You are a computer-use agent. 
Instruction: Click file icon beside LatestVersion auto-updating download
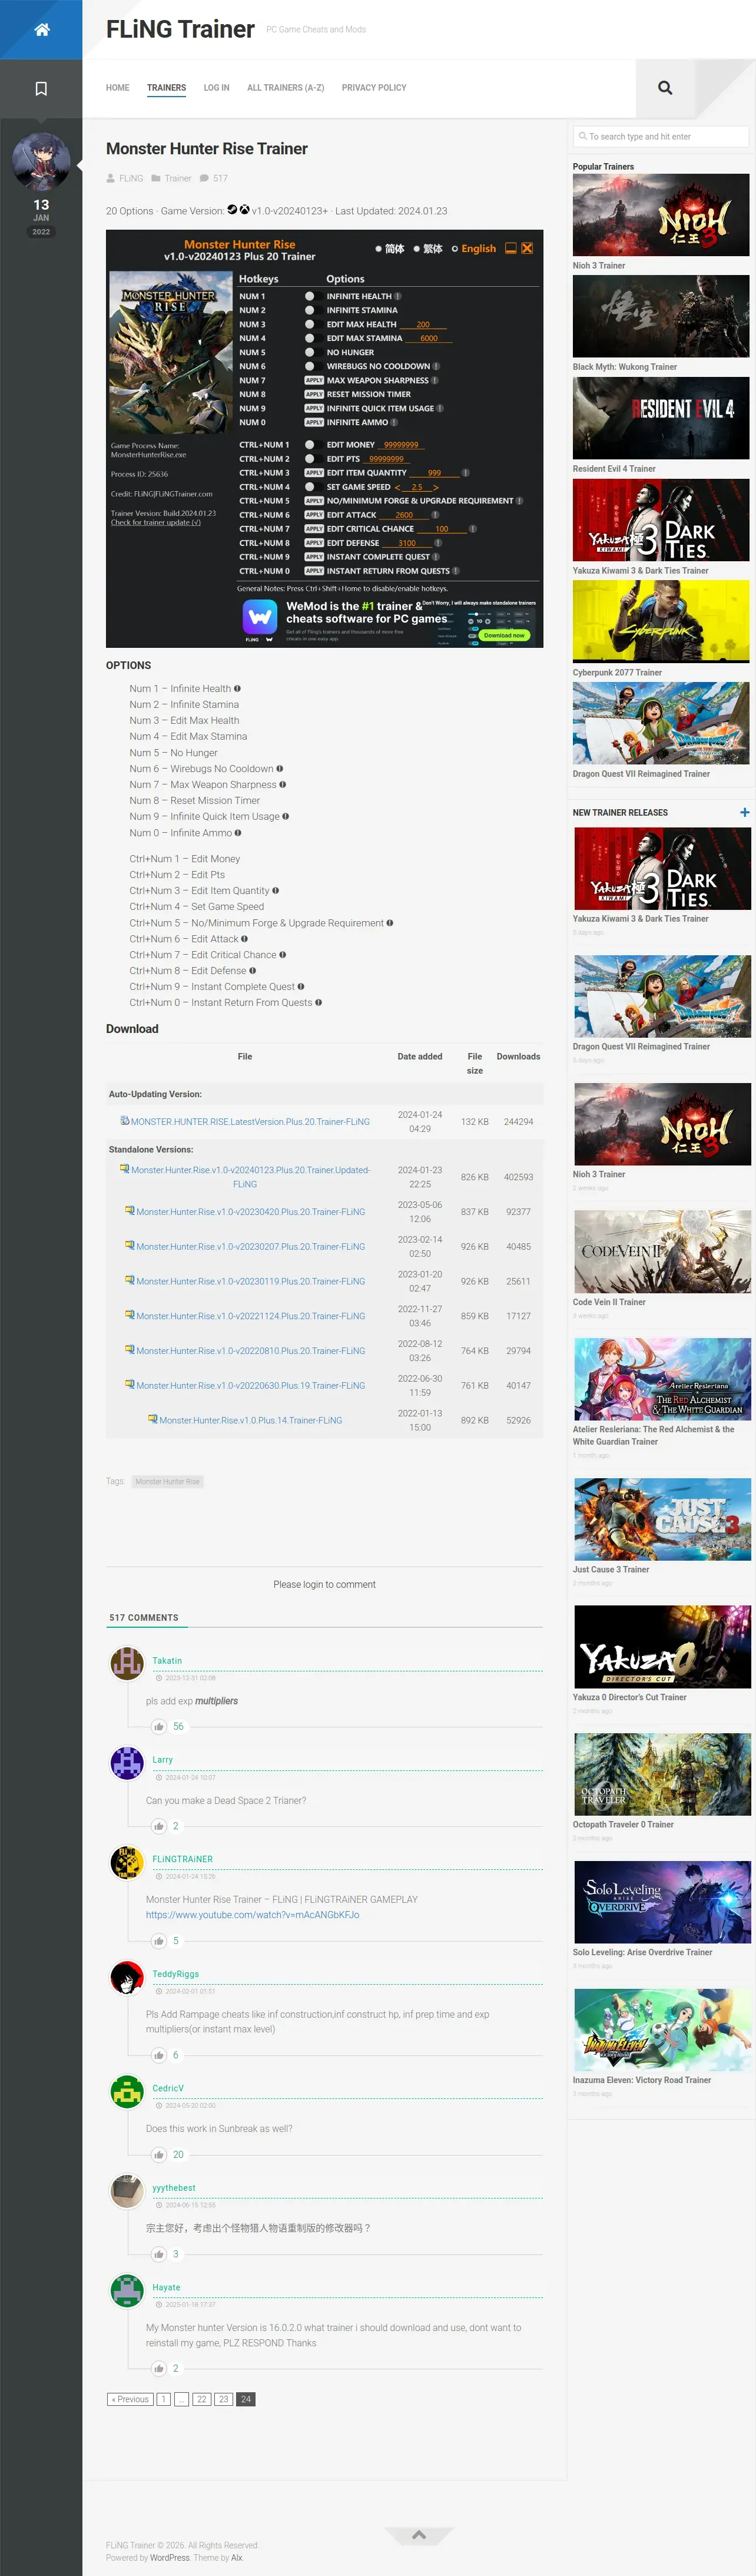click(x=124, y=1121)
